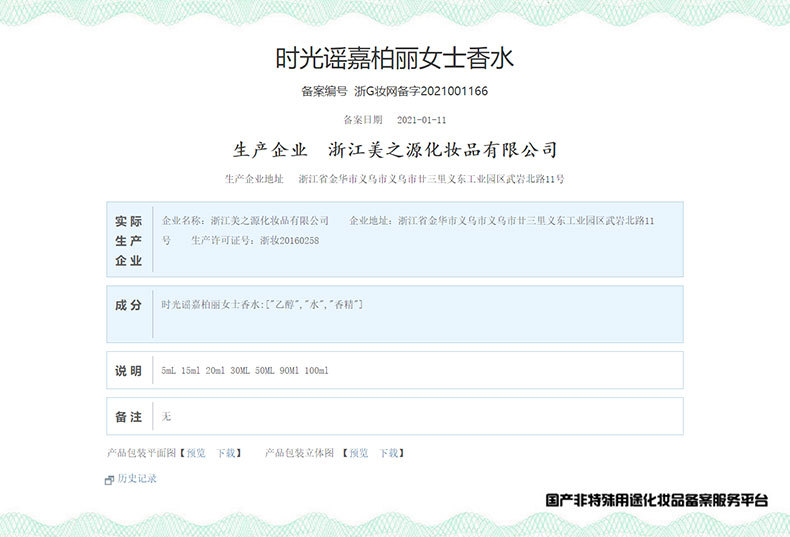Click 国产非特殊用途化妆品备案服务平台 footer text

656,500
